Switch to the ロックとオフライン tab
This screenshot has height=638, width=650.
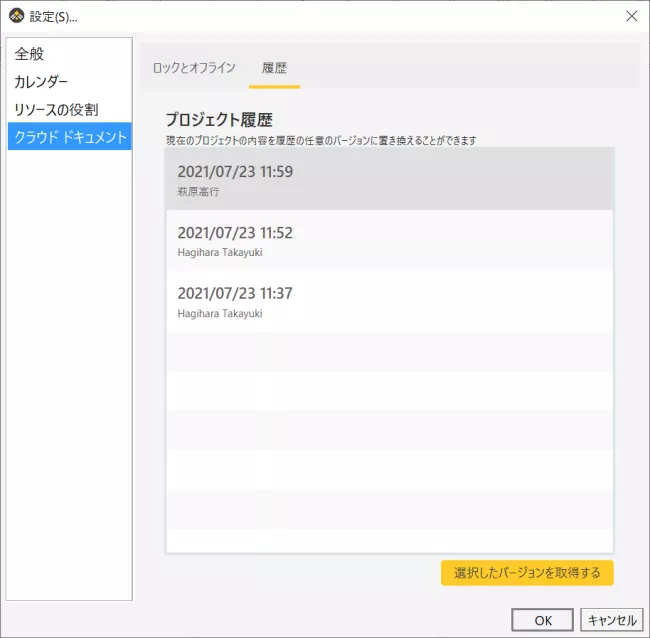(194, 68)
